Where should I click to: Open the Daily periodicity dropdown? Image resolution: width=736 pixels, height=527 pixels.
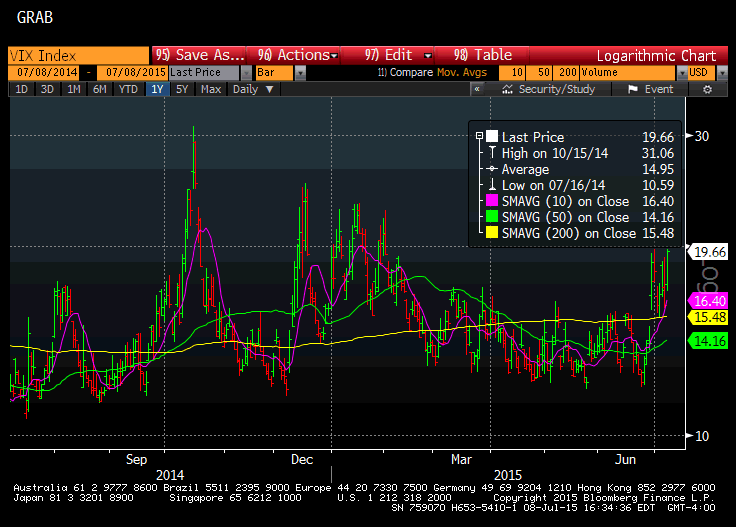coord(253,89)
